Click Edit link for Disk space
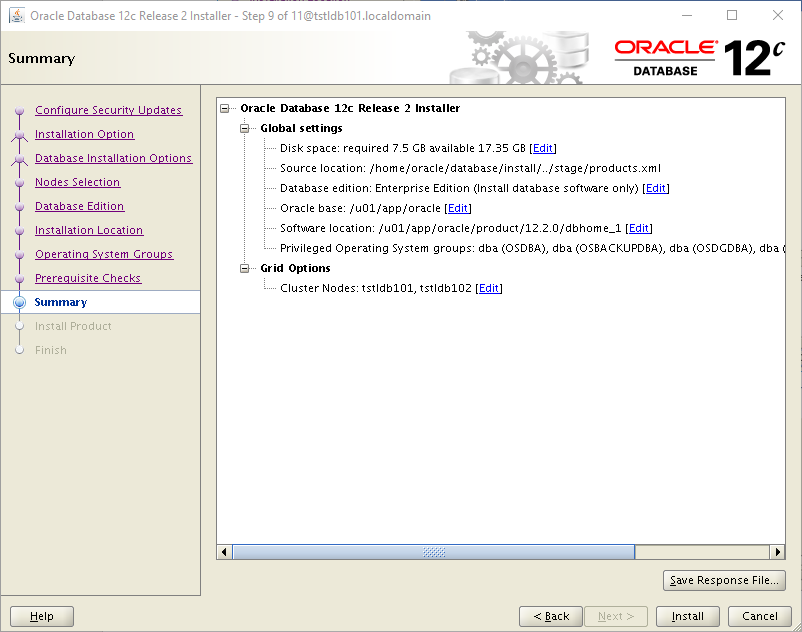The image size is (802, 632). 543,148
